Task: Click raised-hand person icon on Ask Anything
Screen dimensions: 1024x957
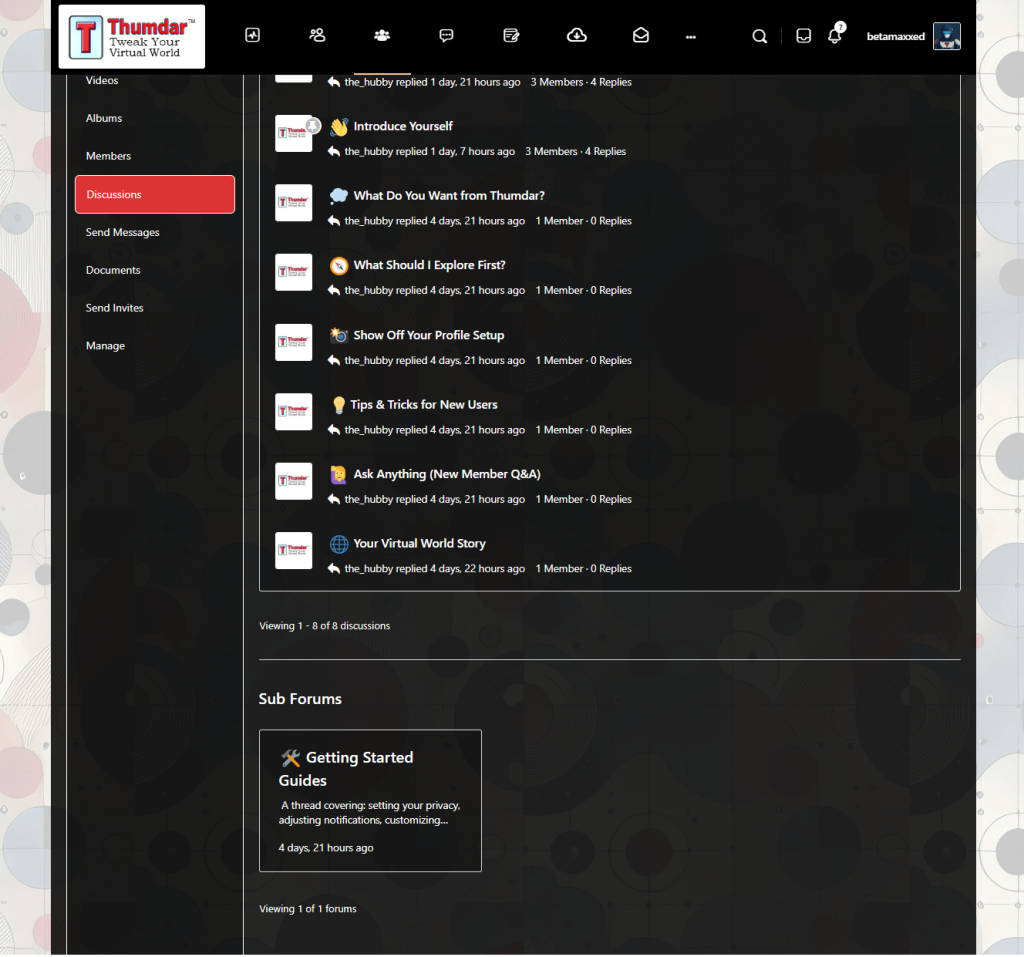Action: [x=338, y=475]
